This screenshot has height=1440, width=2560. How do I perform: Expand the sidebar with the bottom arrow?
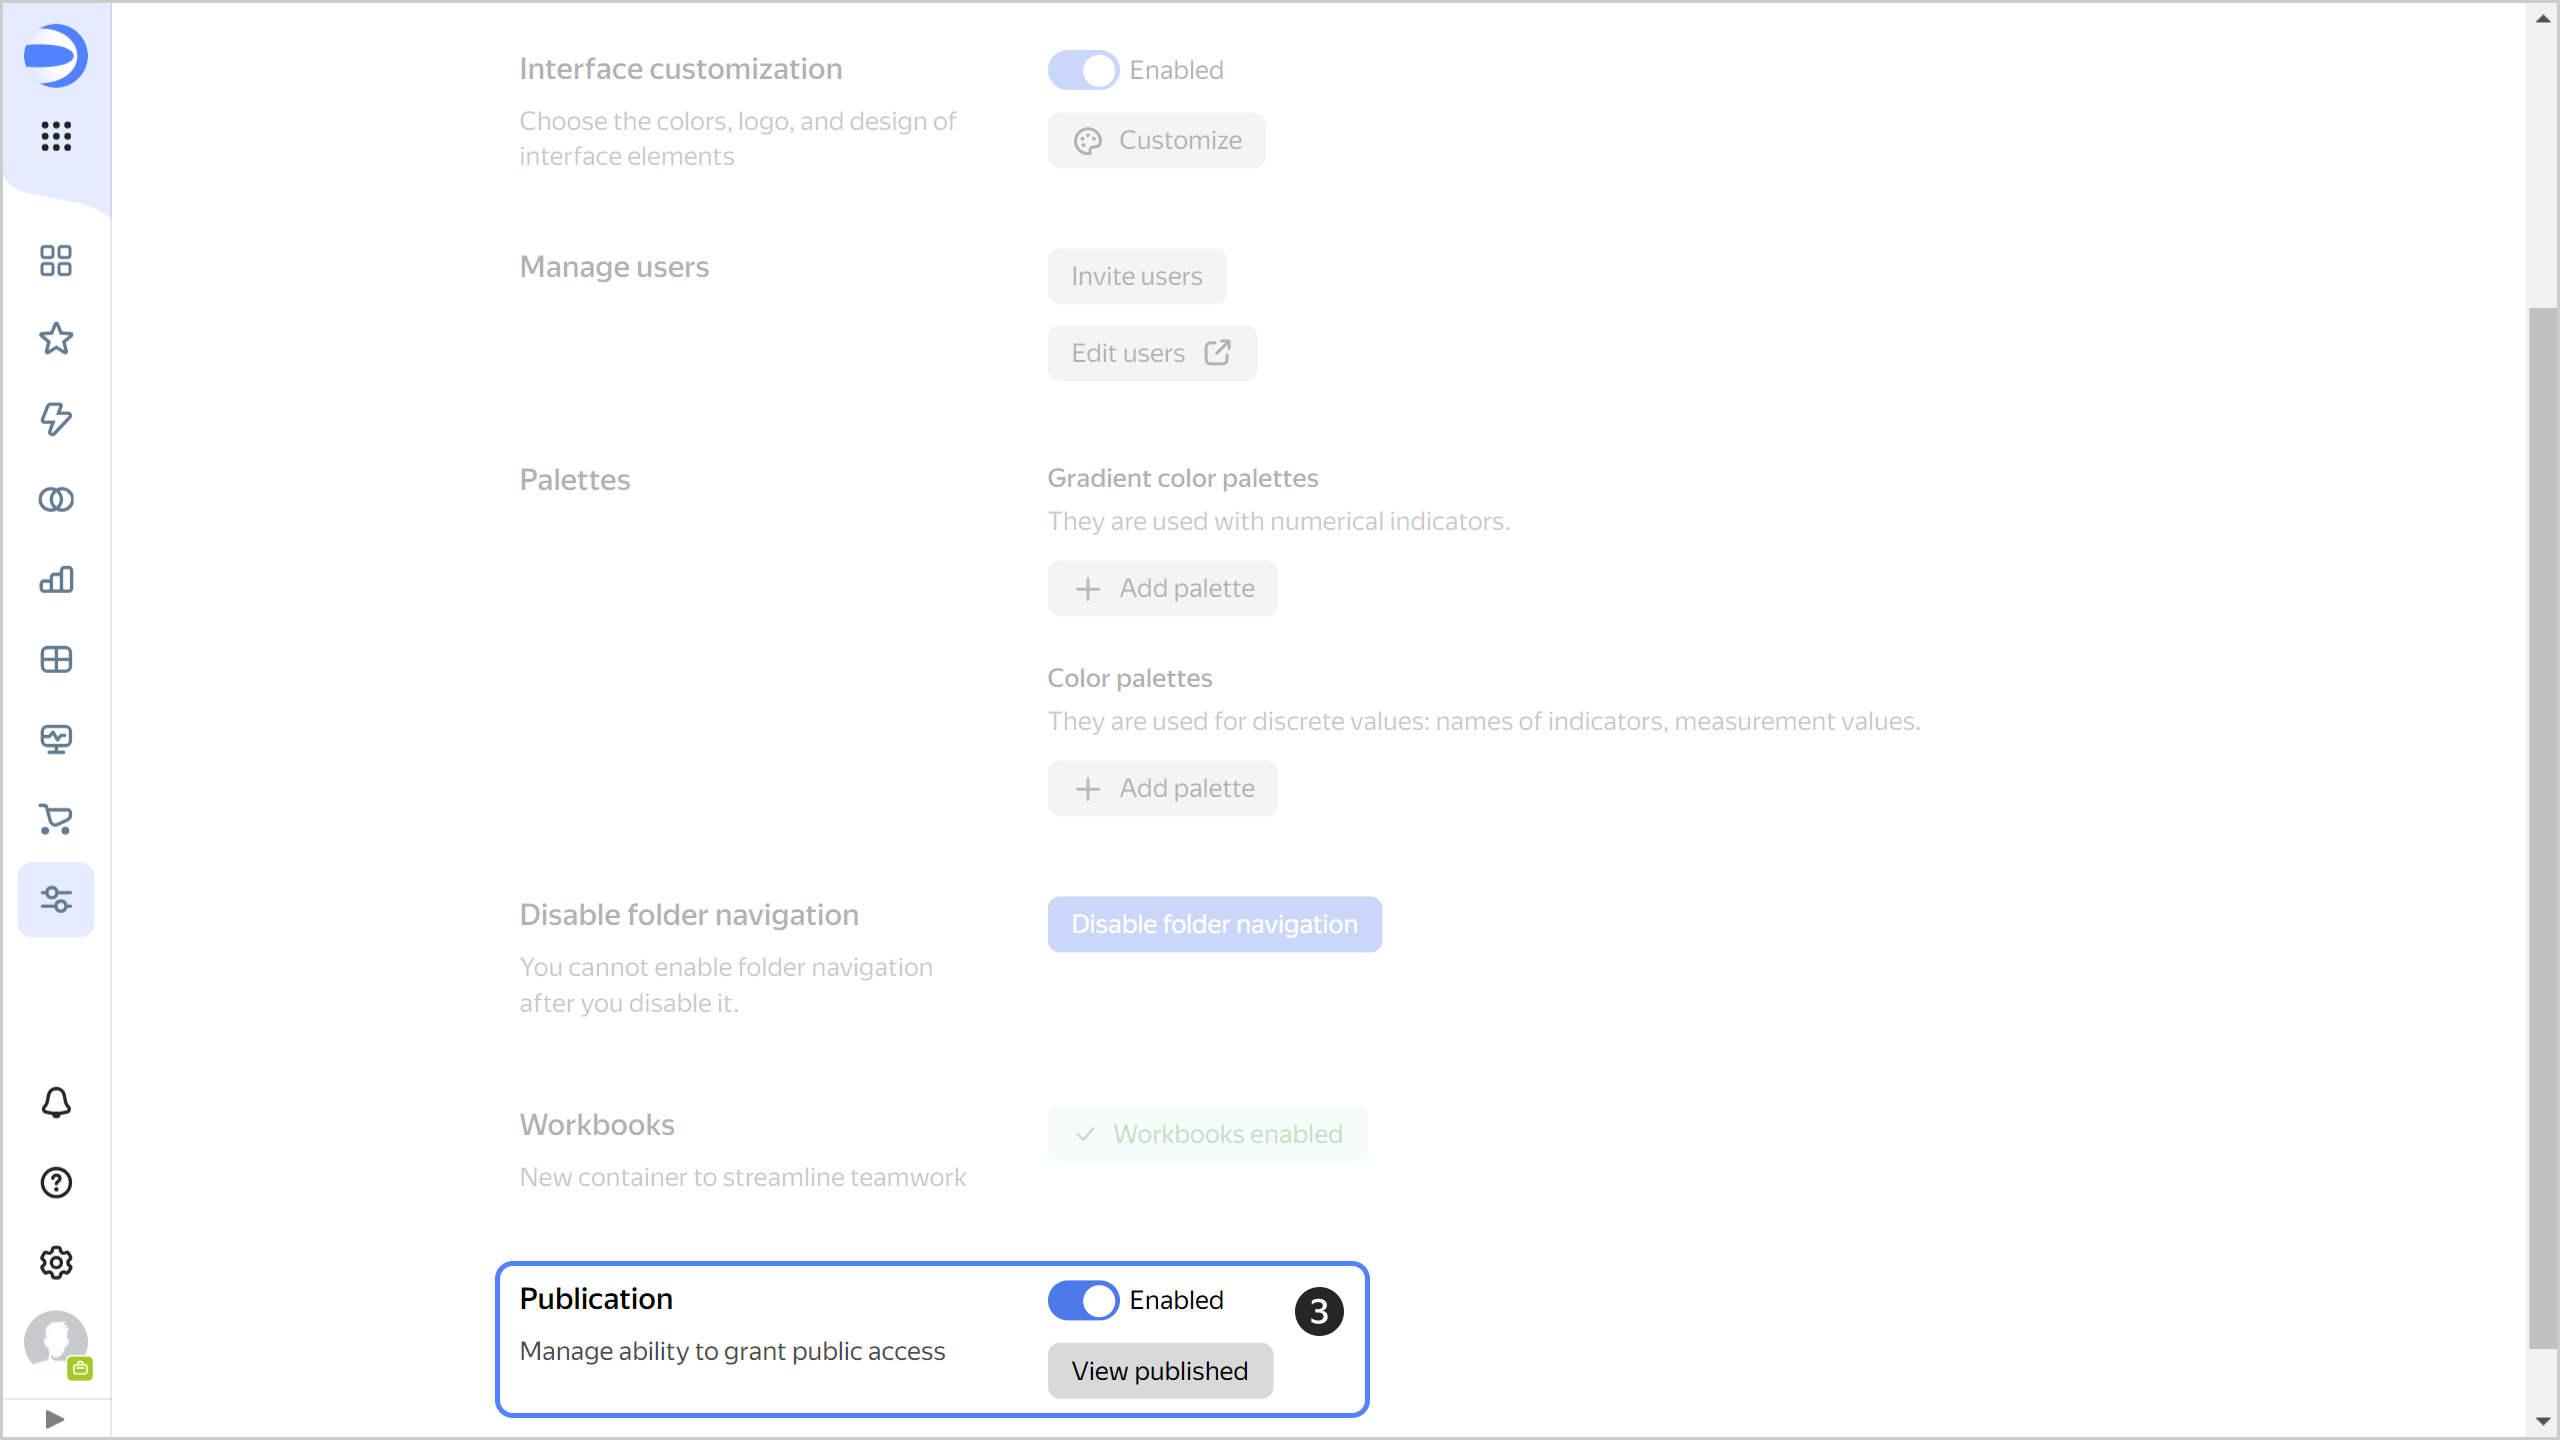coord(55,1419)
